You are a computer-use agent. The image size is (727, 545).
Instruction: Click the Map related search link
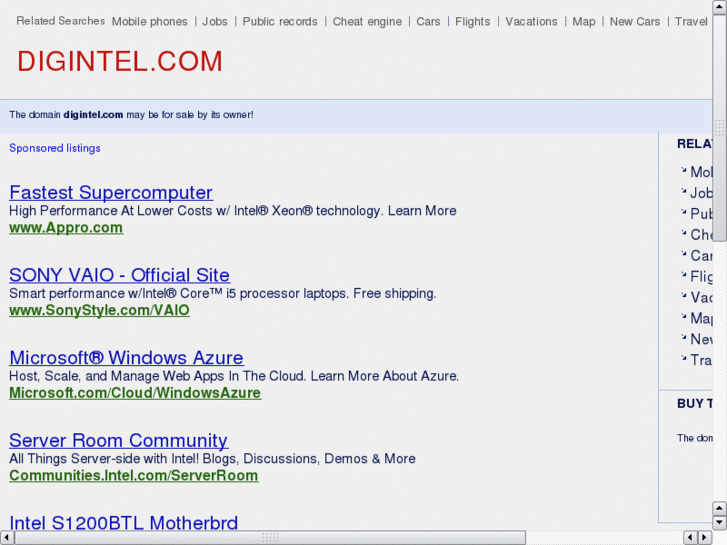tap(584, 22)
